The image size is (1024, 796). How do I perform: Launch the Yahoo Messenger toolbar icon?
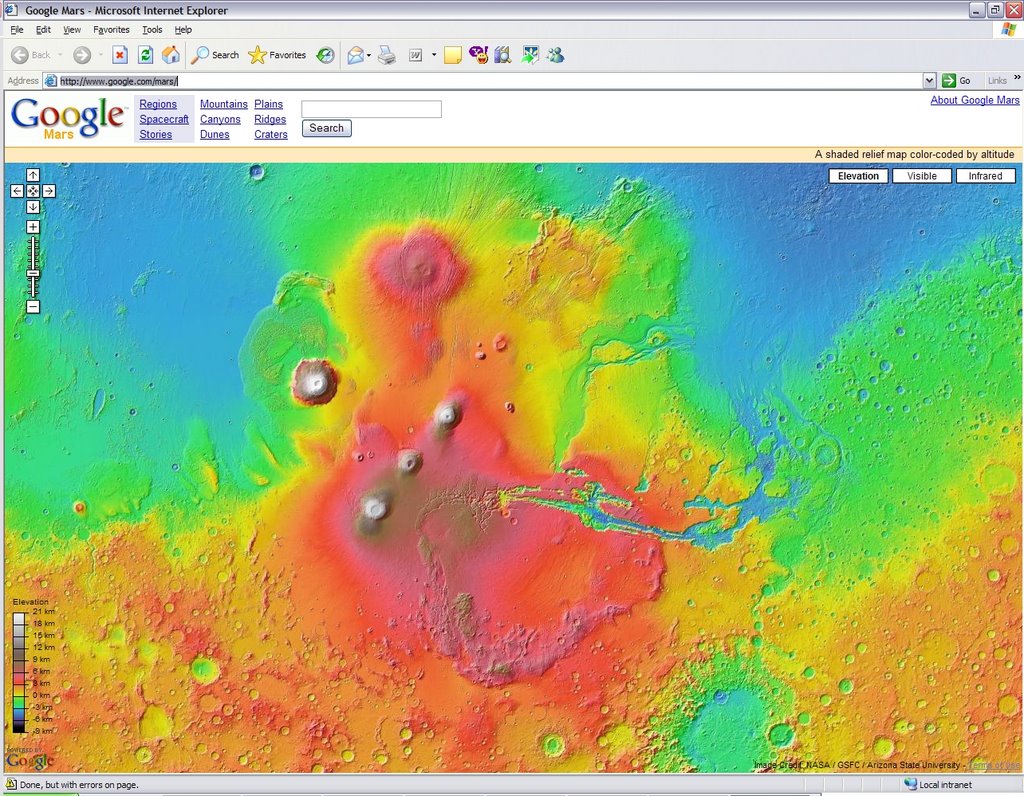coord(478,55)
